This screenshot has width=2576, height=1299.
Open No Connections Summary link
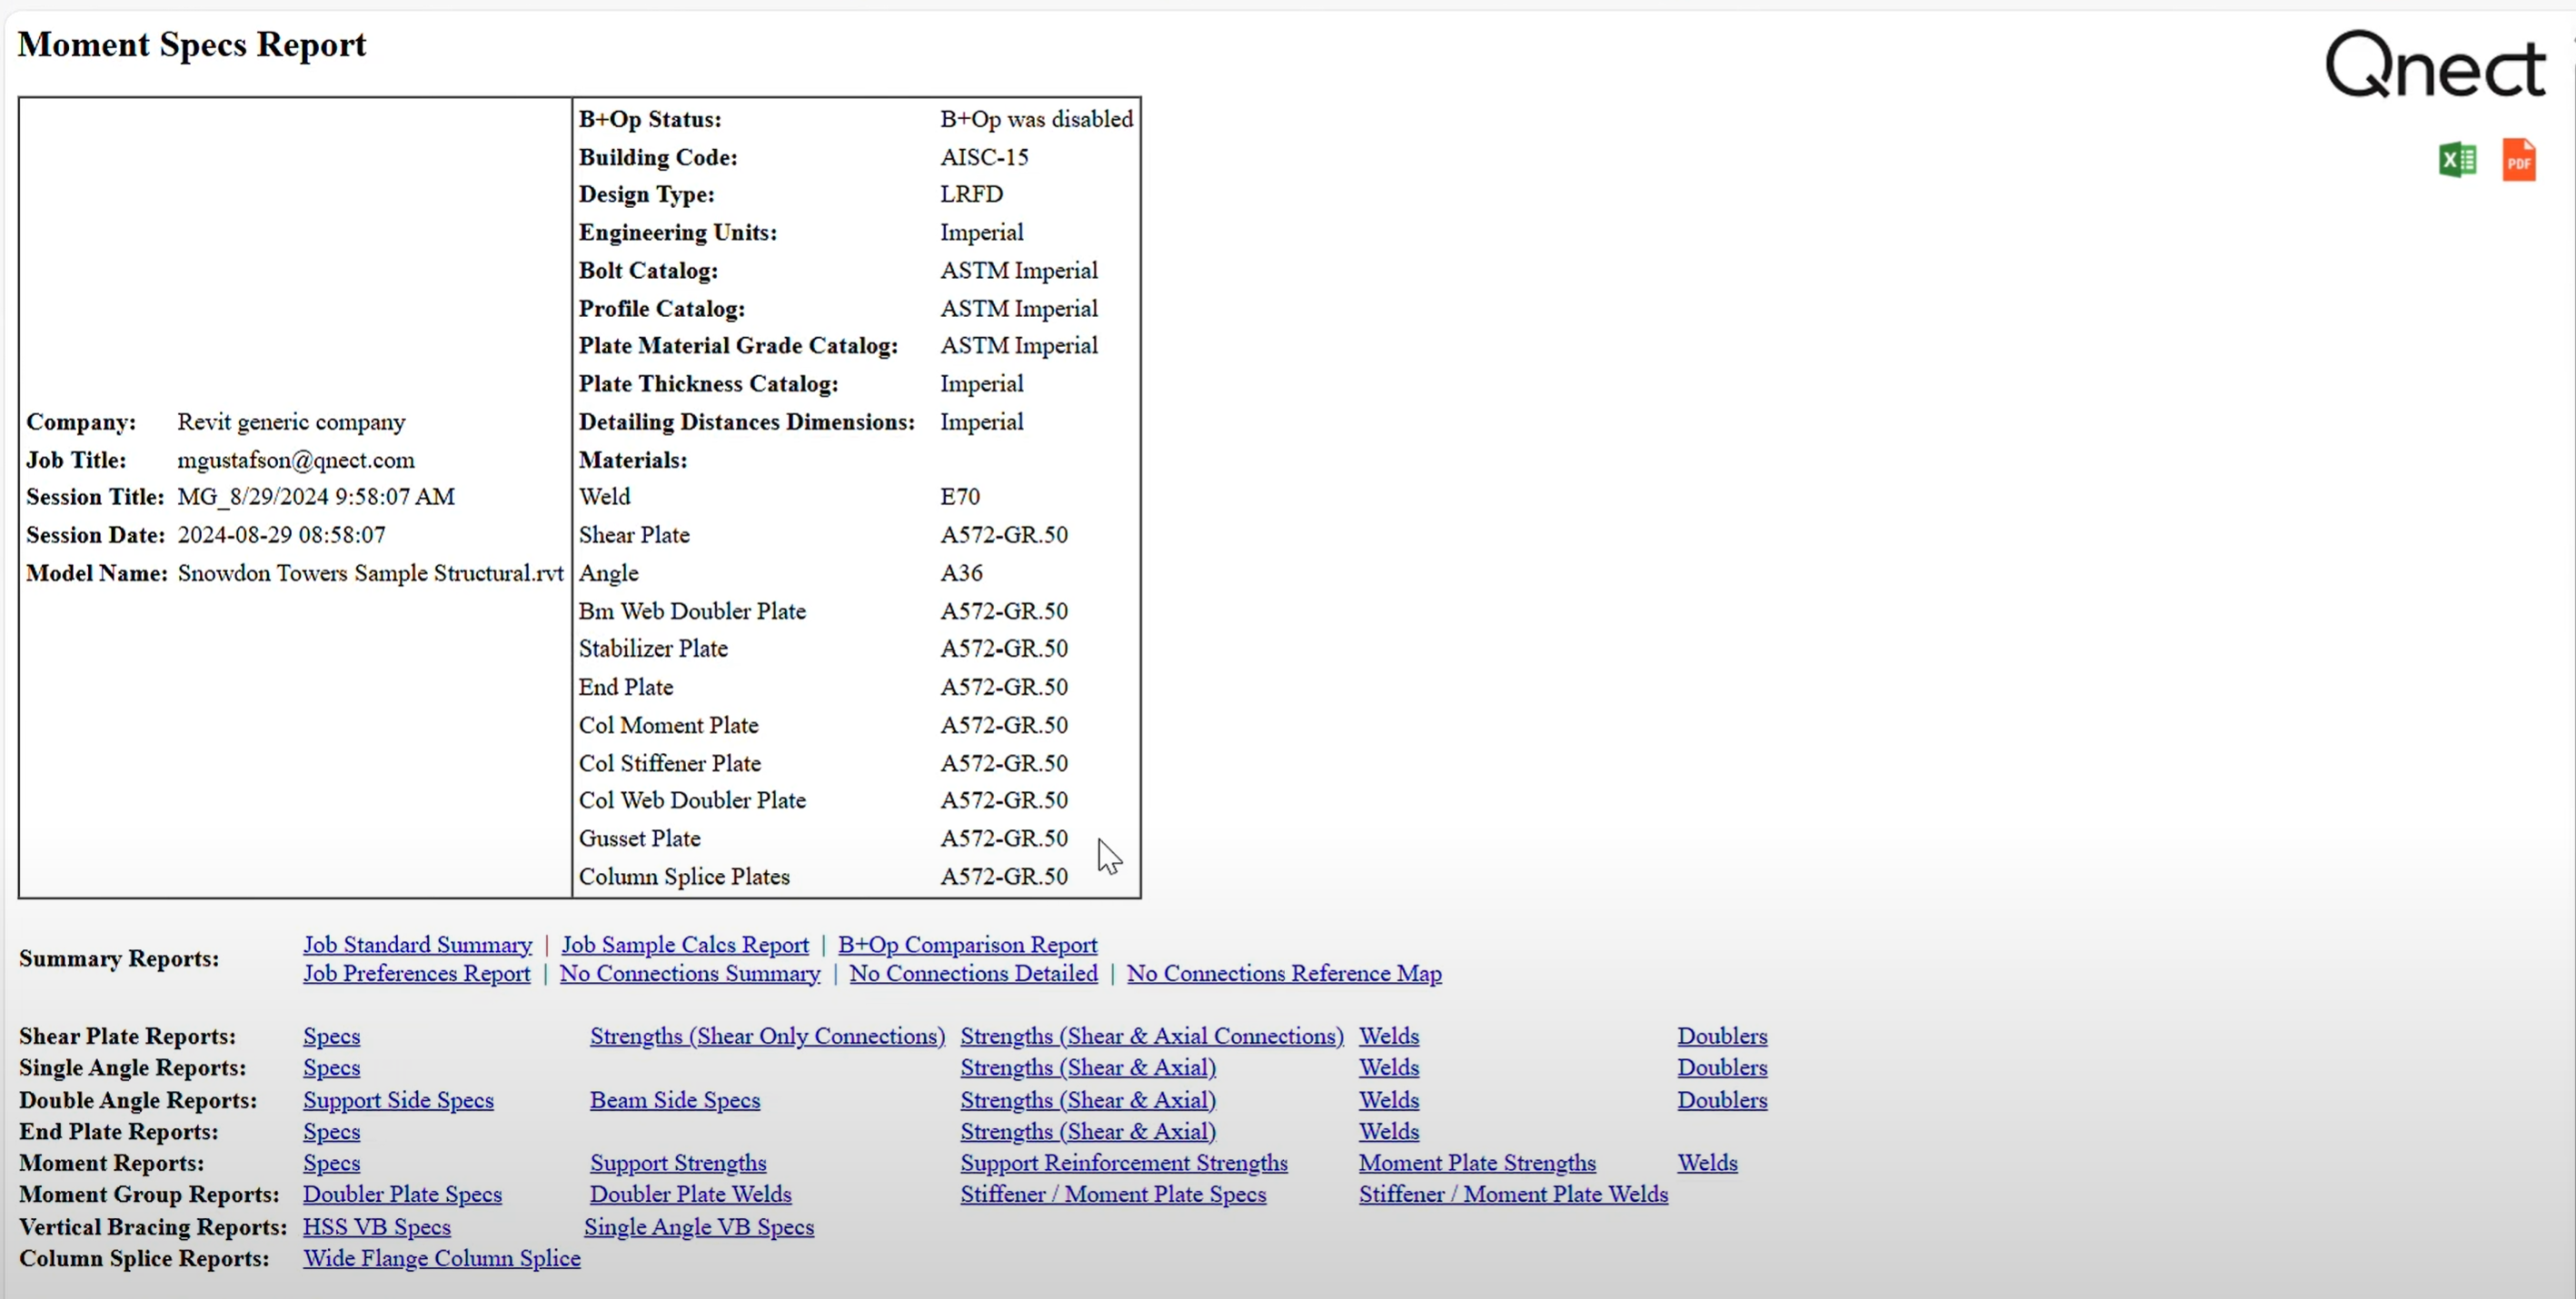[689, 974]
